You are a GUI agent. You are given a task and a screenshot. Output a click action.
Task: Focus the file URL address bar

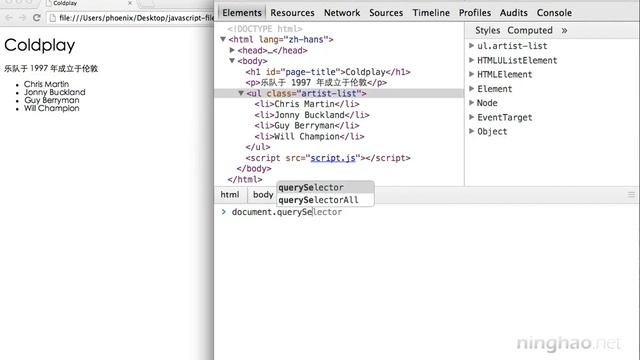pyautogui.click(x=136, y=18)
